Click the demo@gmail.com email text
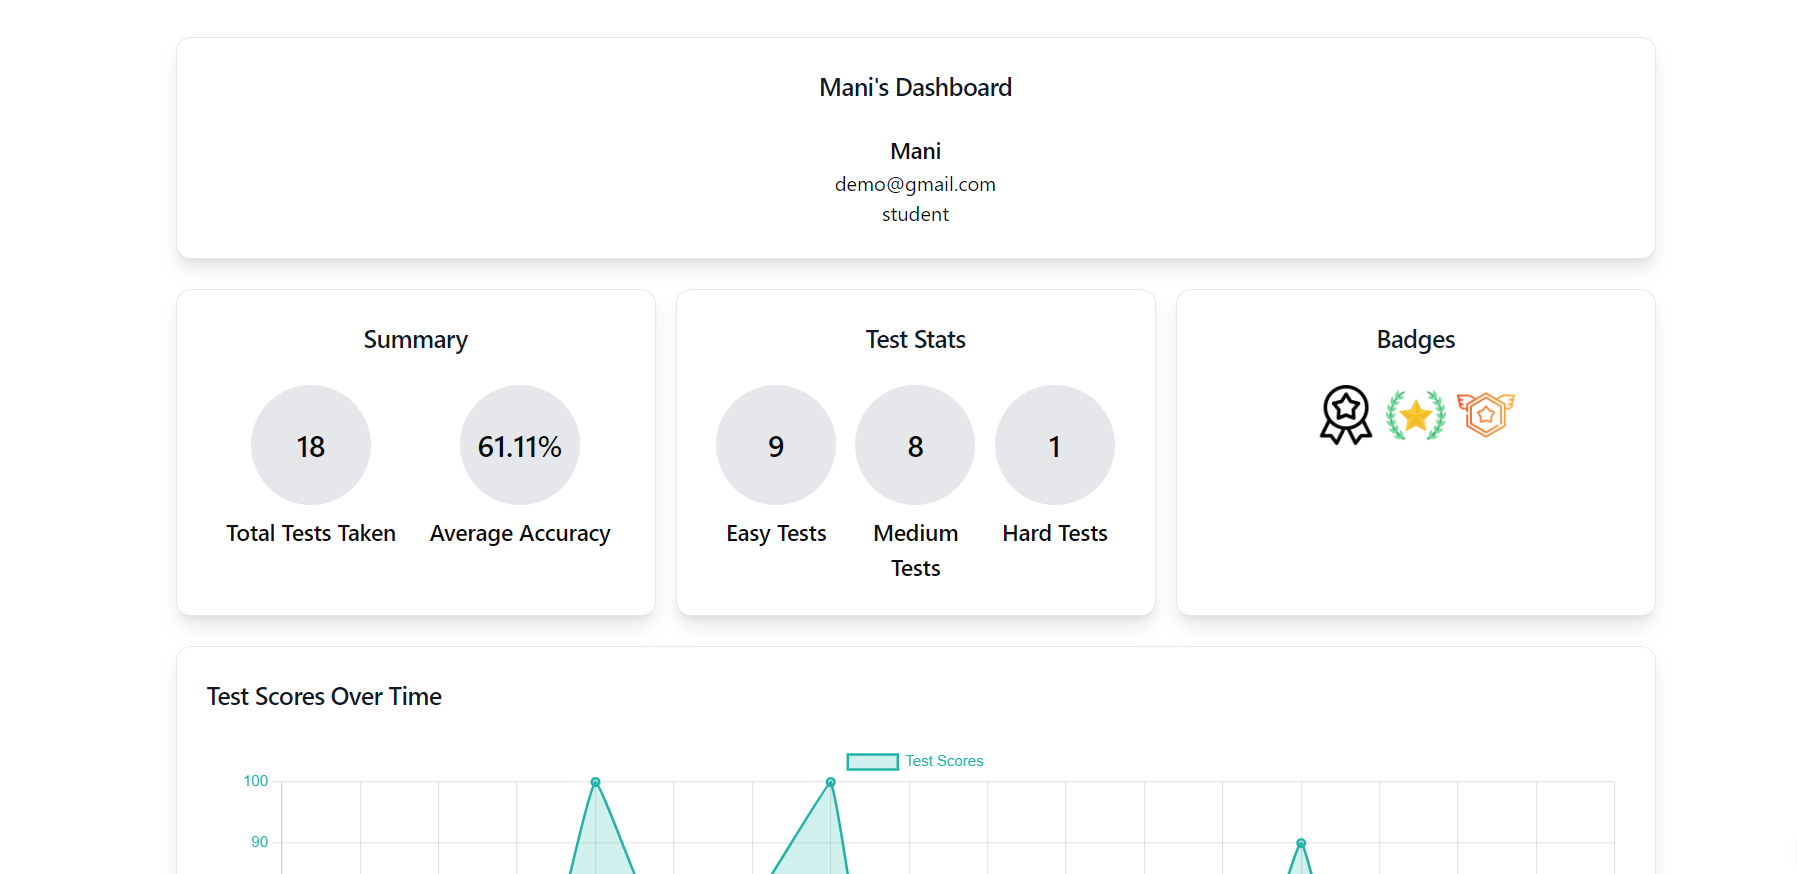The height and width of the screenshot is (874, 1797). tap(915, 184)
